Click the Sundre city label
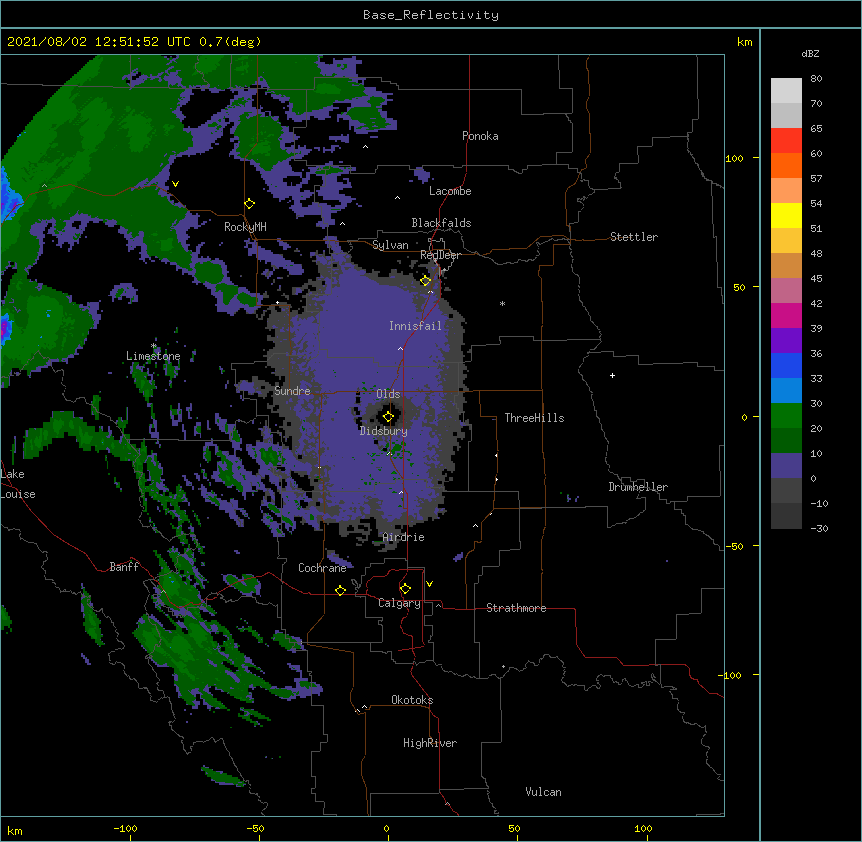The image size is (862, 842). pyautogui.click(x=292, y=391)
